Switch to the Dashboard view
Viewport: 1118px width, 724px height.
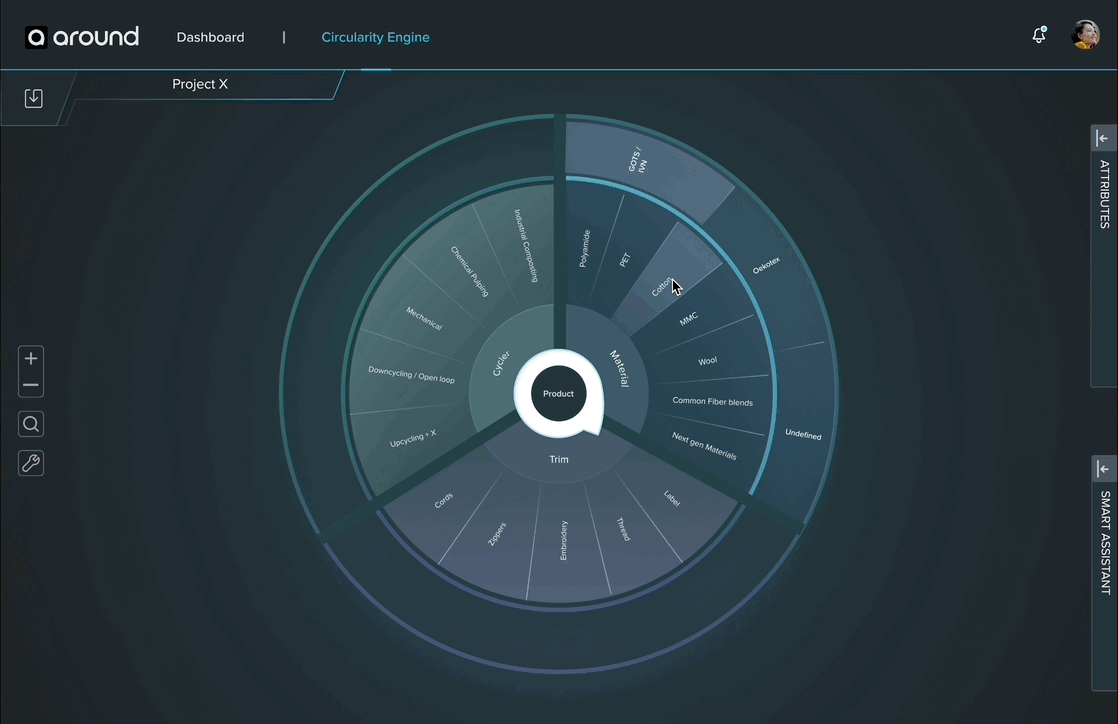click(210, 36)
